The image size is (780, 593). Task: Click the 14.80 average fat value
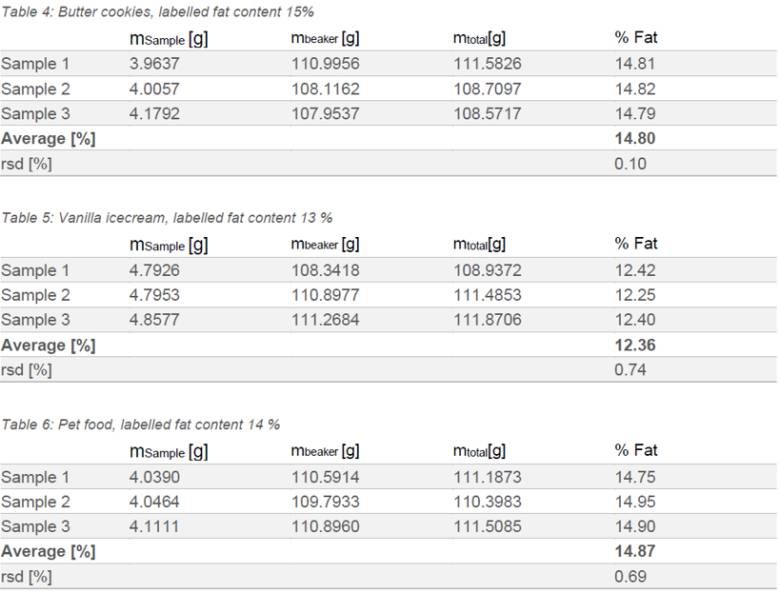coord(635,138)
